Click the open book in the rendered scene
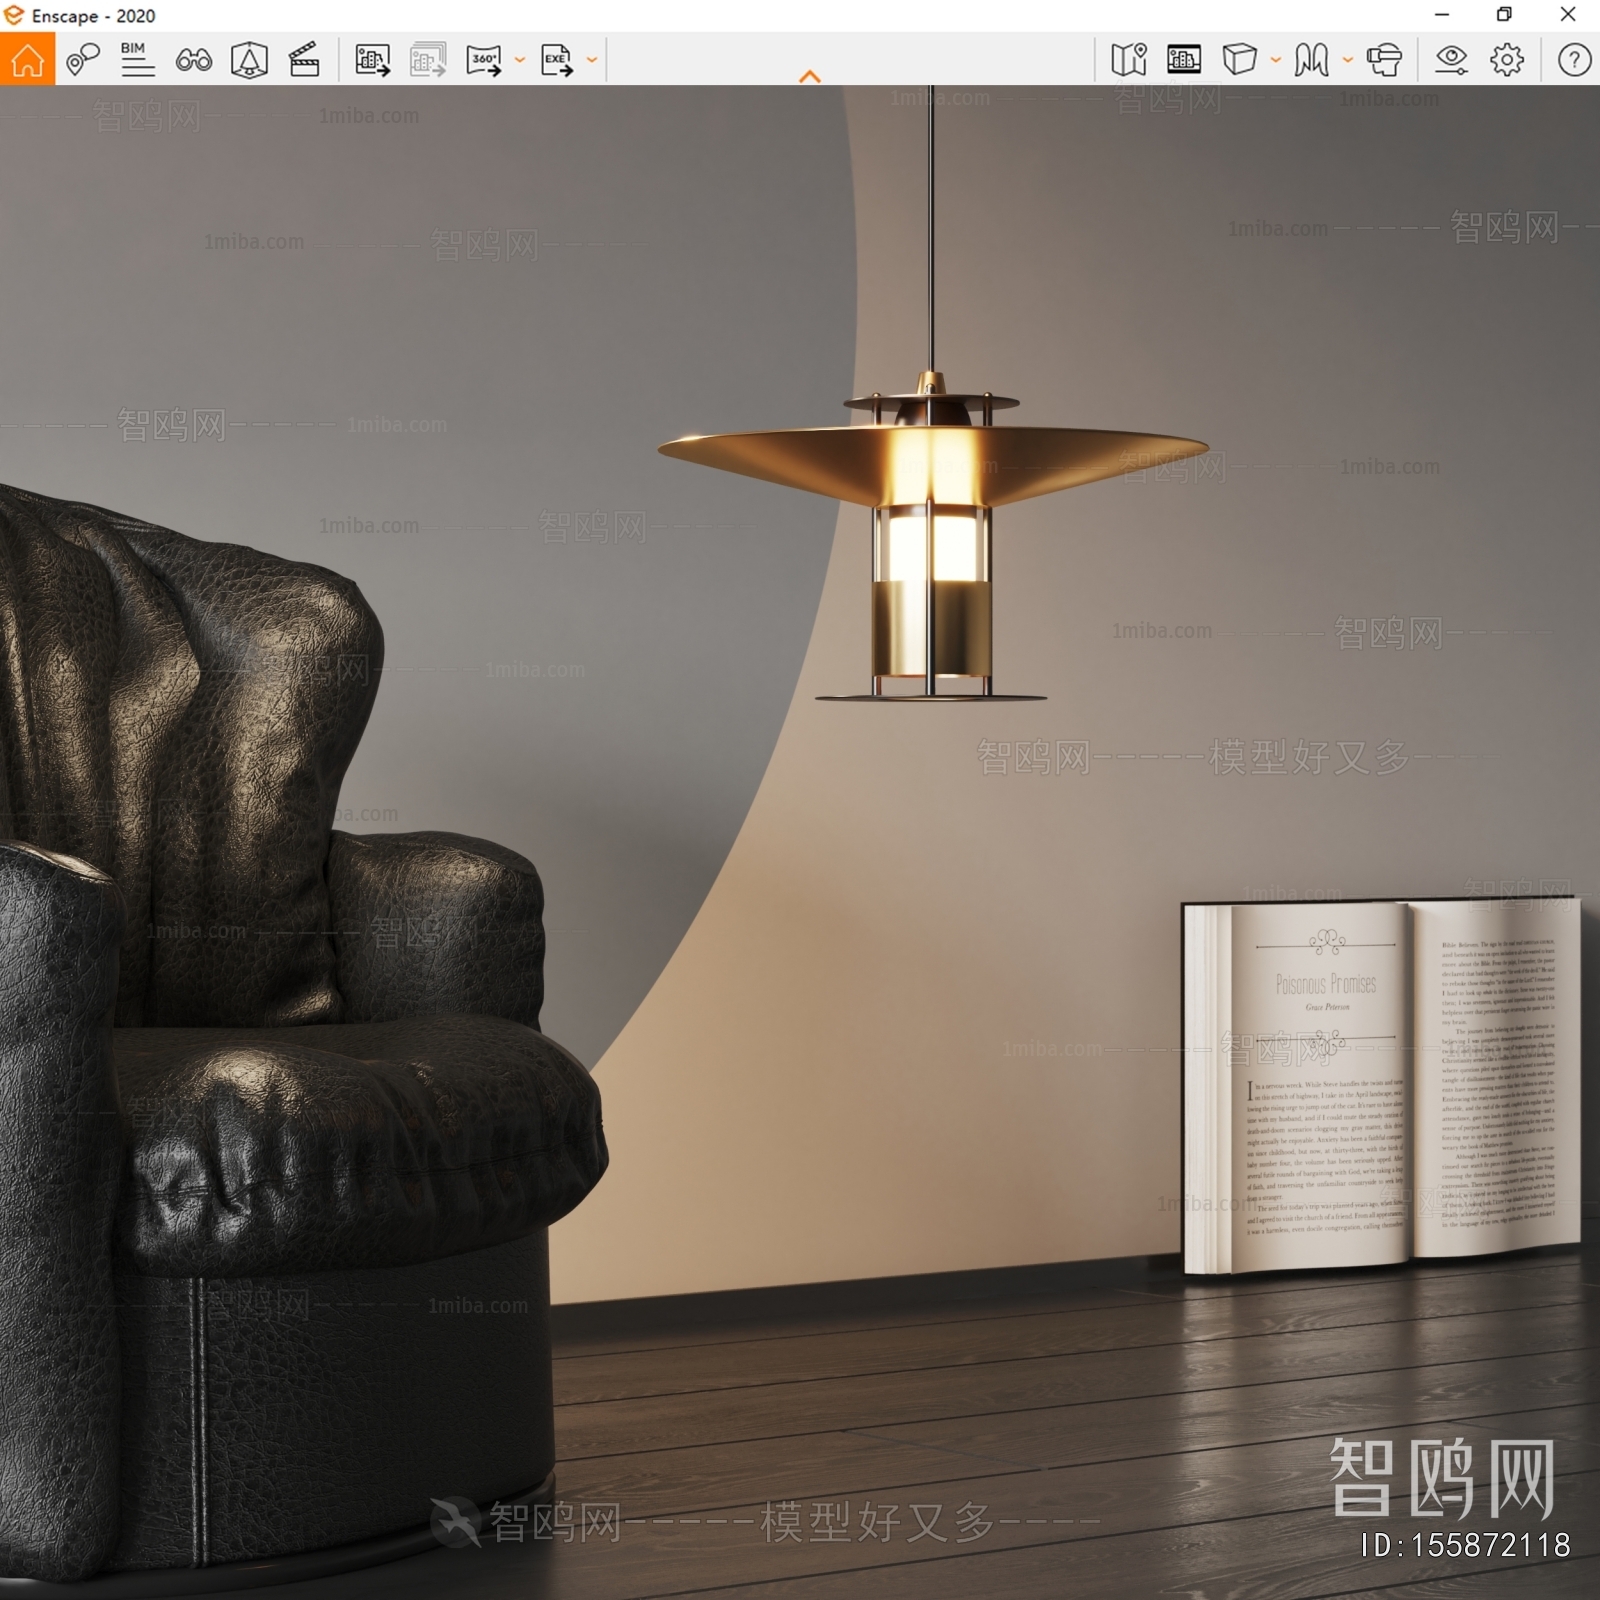 click(x=1381, y=1086)
